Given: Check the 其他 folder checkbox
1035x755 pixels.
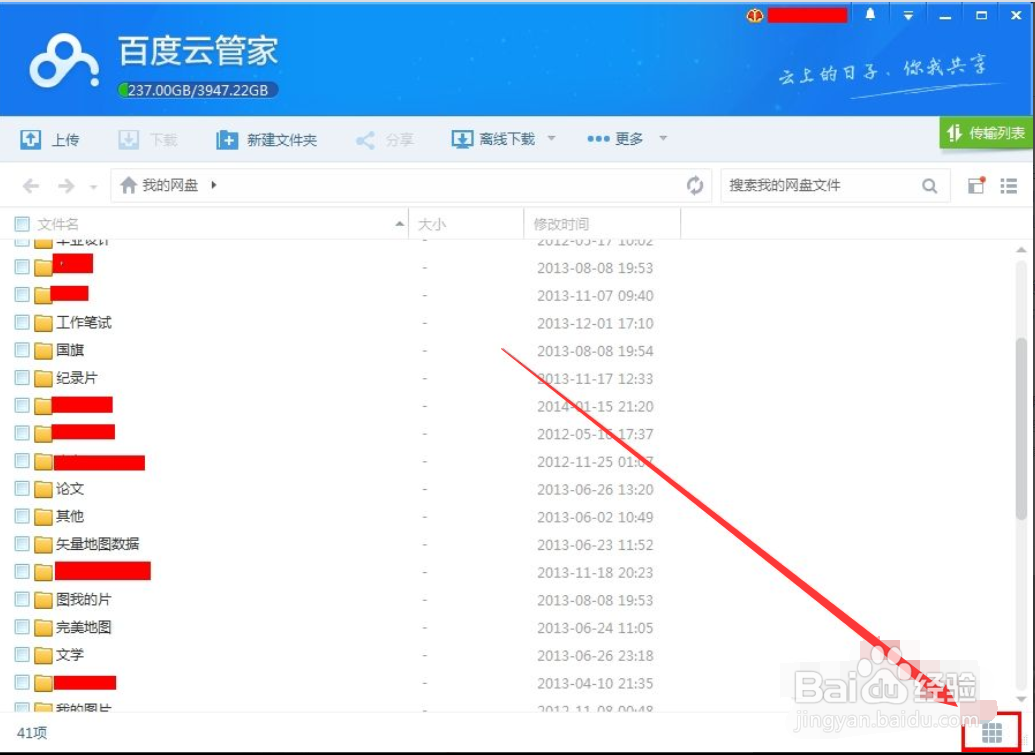Looking at the screenshot, I should [22, 517].
